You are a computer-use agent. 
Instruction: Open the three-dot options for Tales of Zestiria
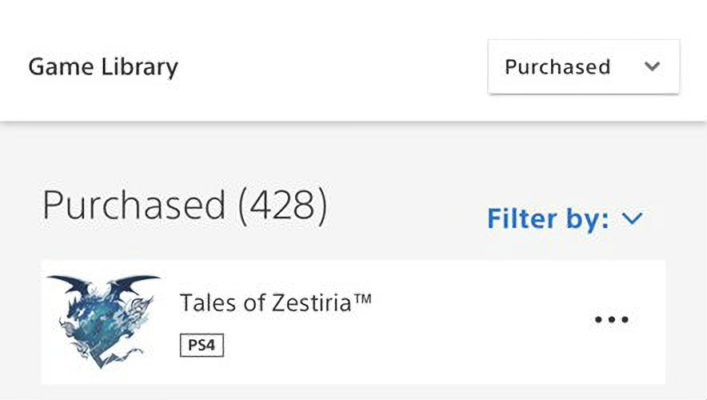[611, 320]
